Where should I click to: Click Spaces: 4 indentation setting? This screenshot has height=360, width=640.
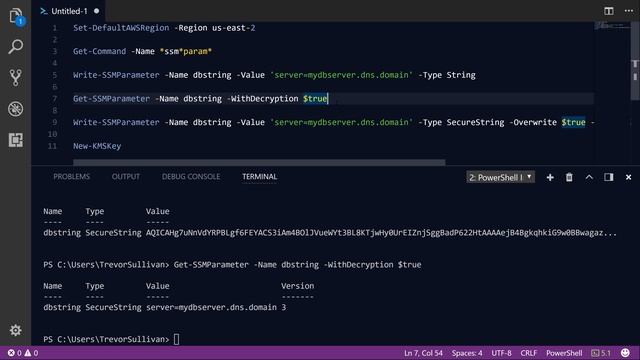[467, 353]
